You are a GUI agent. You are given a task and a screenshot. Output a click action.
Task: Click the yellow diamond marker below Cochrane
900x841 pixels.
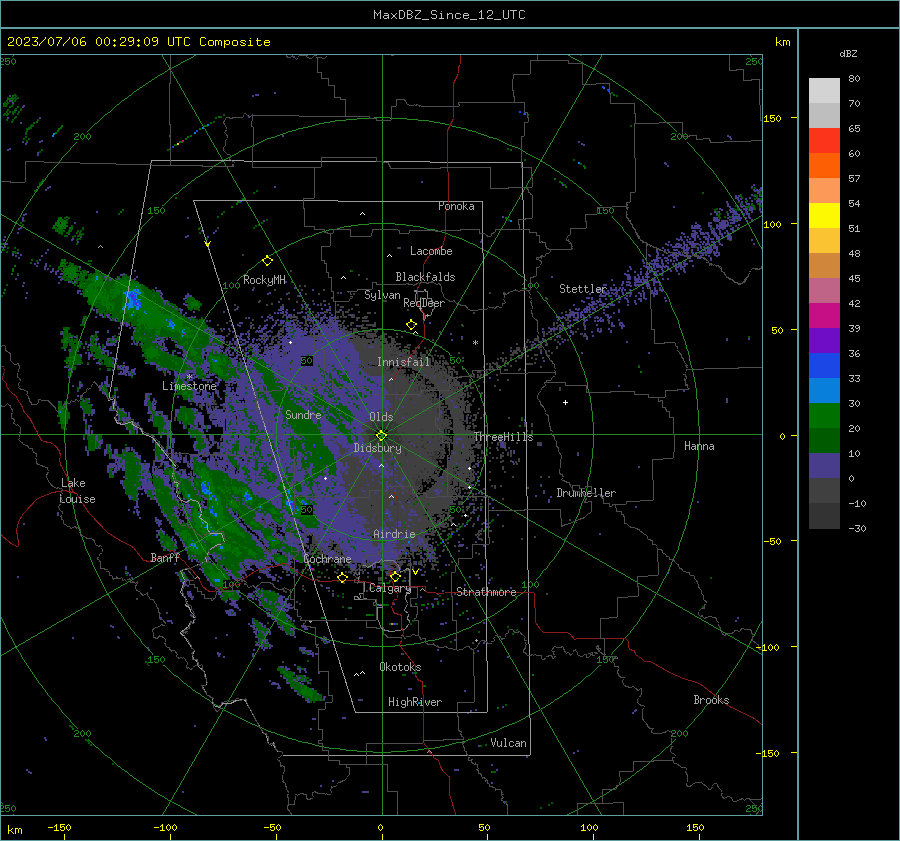[343, 577]
